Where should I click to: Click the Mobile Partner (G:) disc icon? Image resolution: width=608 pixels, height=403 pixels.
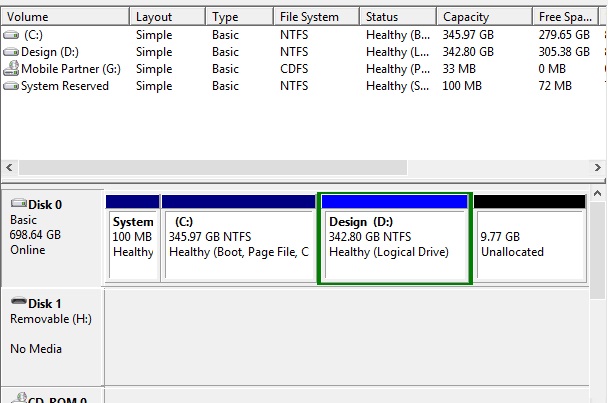click(x=11, y=68)
